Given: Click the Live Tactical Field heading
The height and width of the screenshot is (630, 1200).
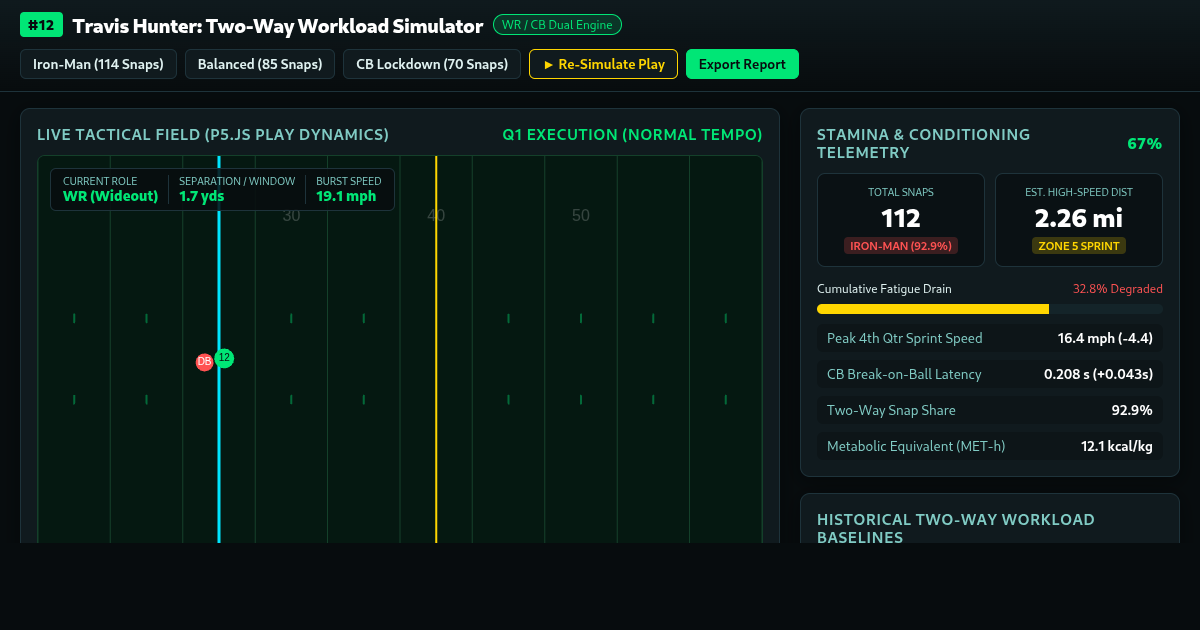Looking at the screenshot, I should coord(213,135).
